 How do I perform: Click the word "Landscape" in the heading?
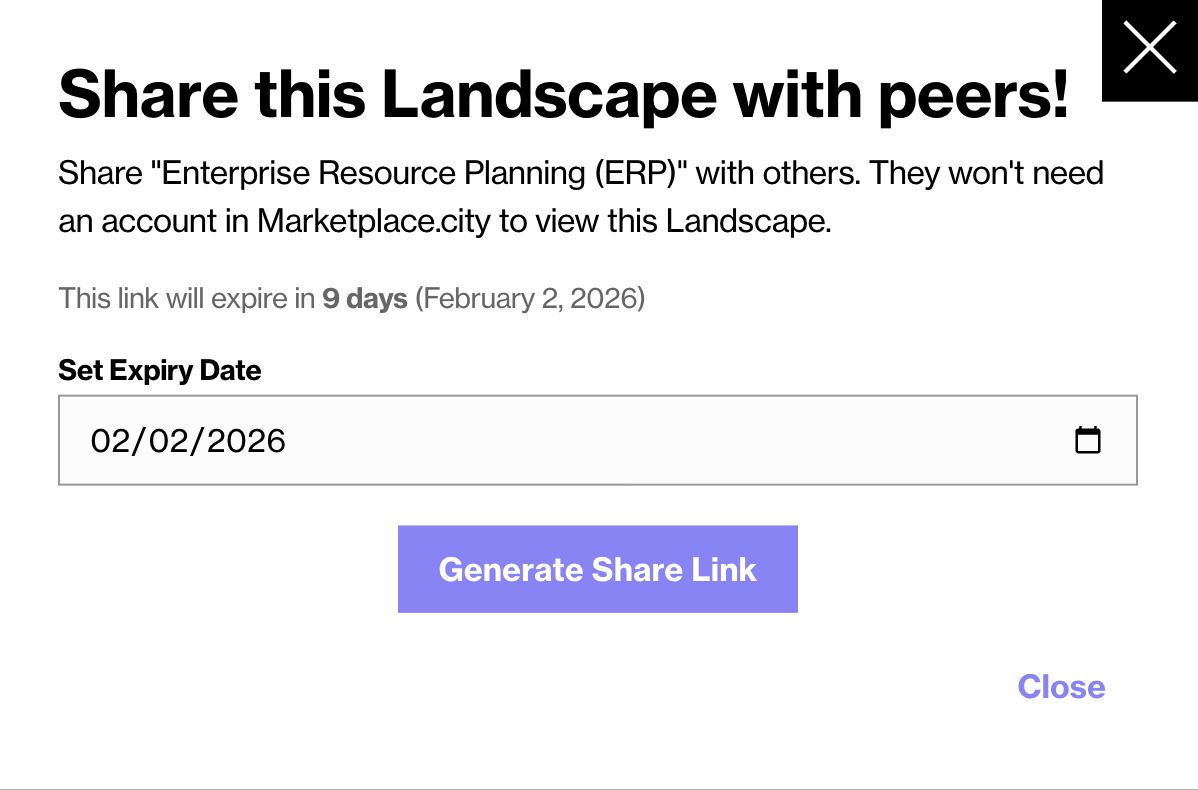click(x=549, y=96)
